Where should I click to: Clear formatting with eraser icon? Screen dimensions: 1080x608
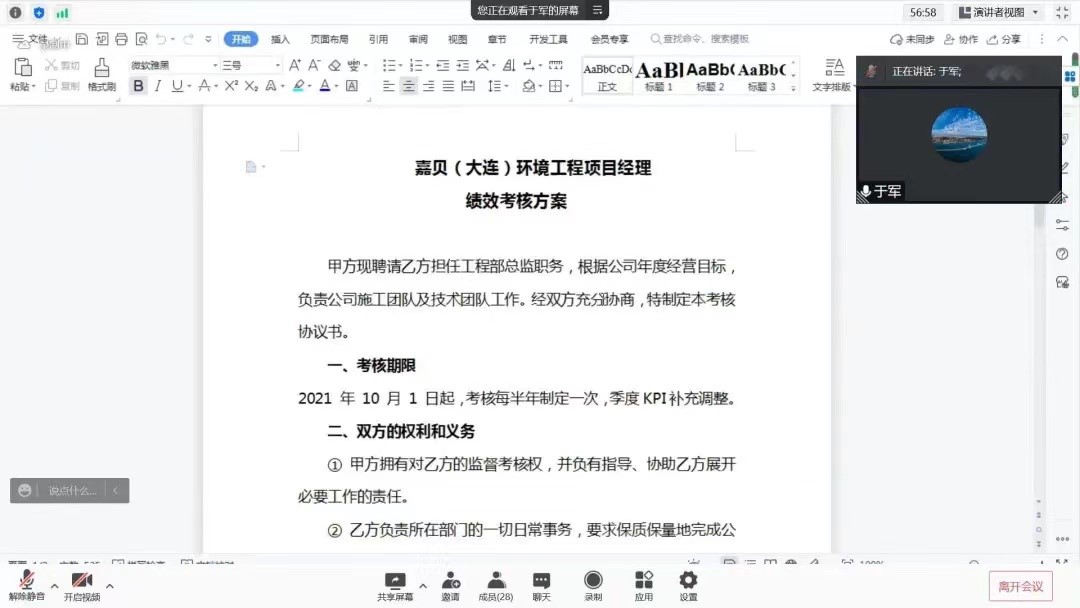coord(335,65)
